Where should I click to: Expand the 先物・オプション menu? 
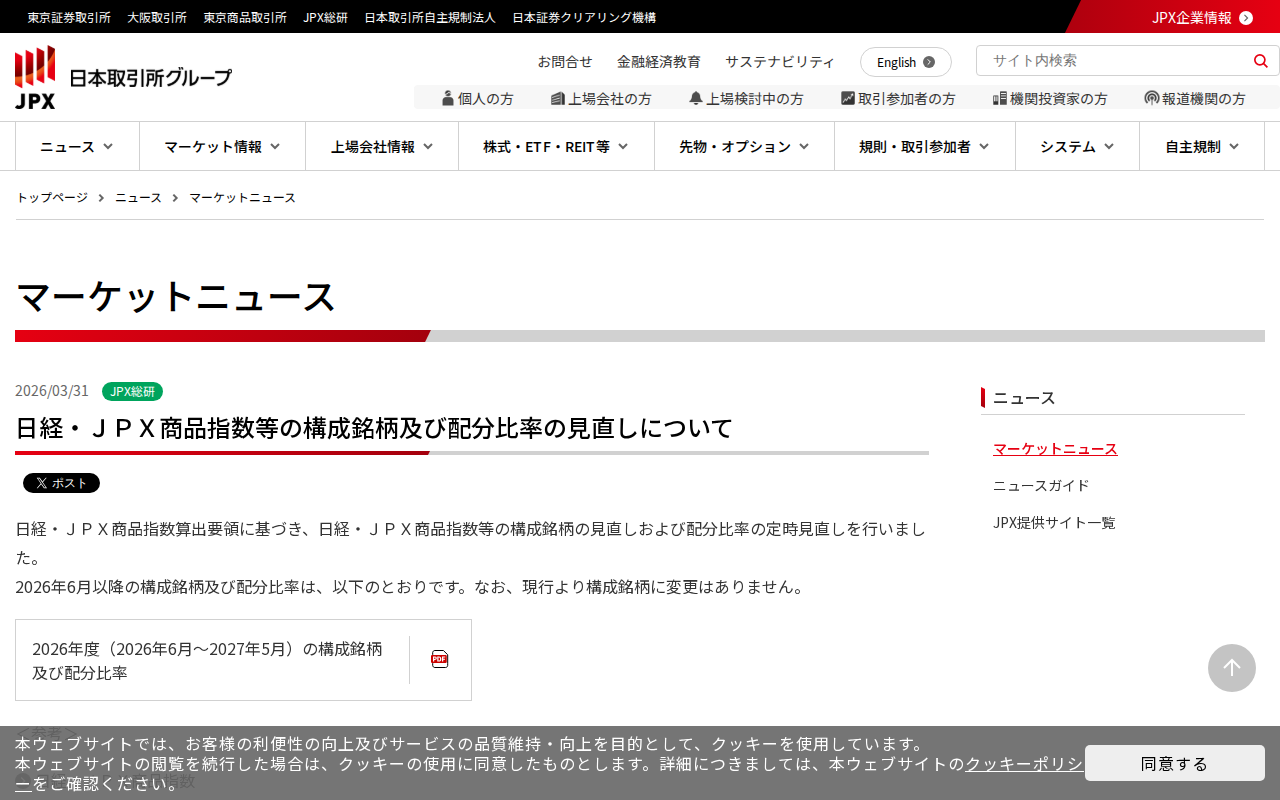point(744,147)
